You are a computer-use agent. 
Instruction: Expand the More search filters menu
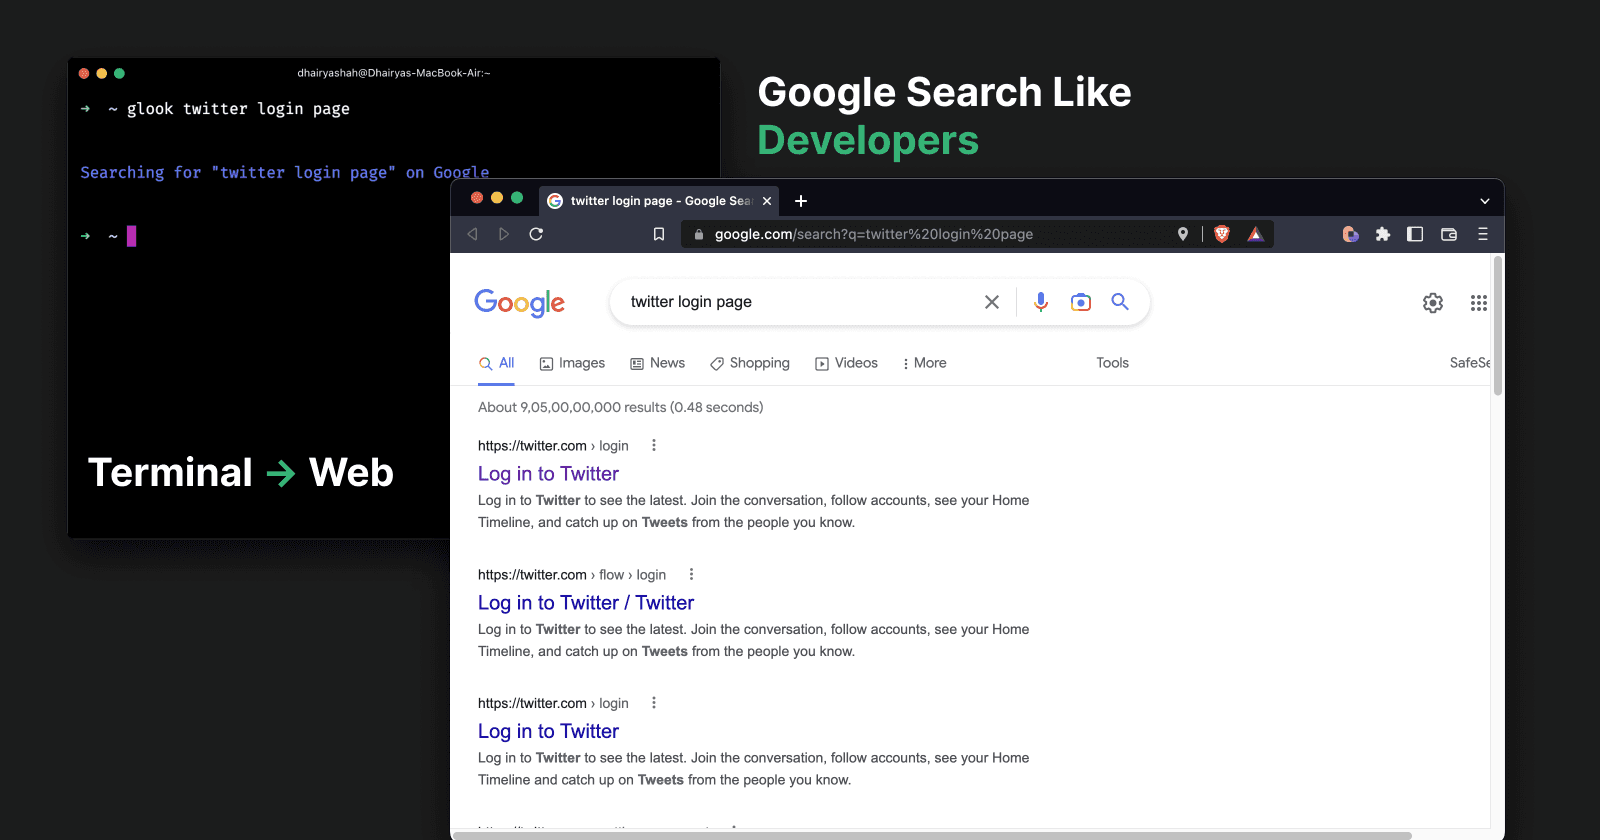(924, 363)
